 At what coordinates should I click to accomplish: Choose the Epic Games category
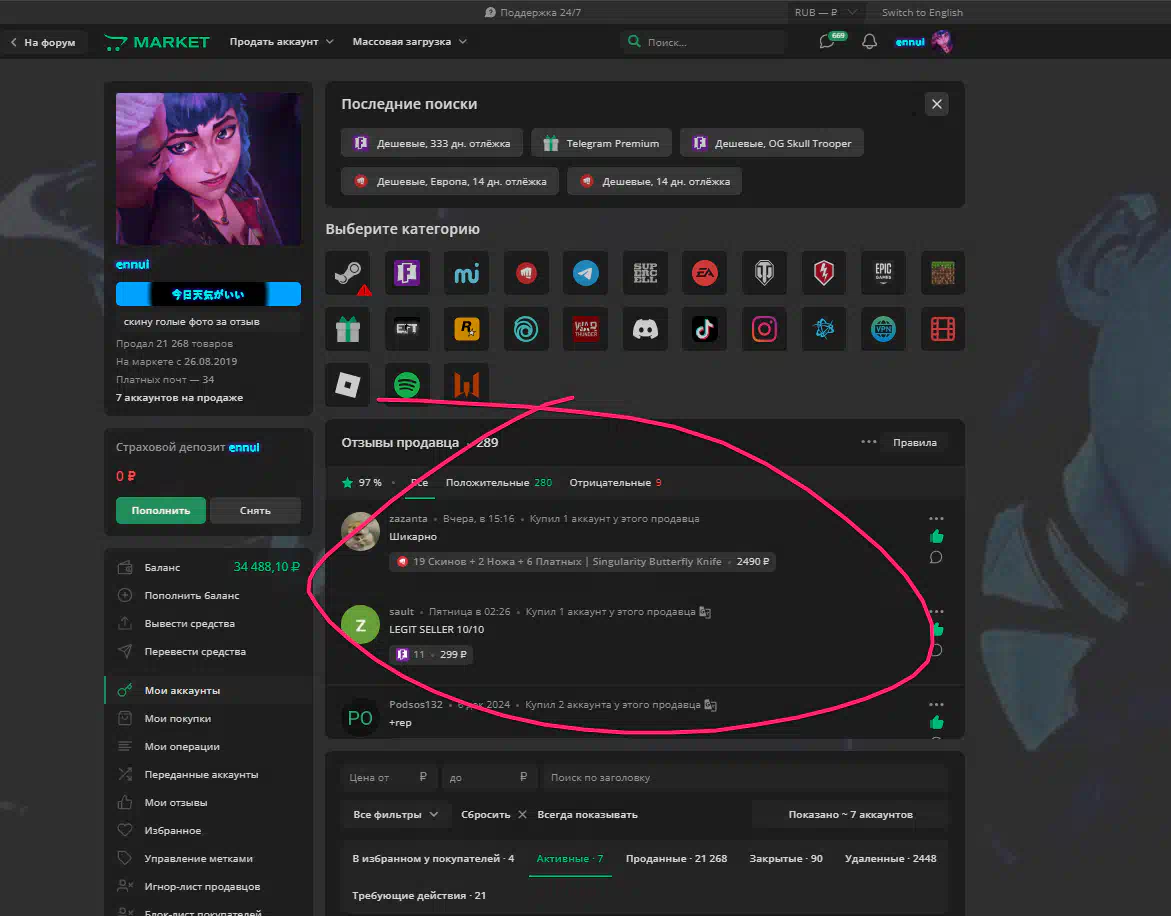pyautogui.click(x=883, y=273)
